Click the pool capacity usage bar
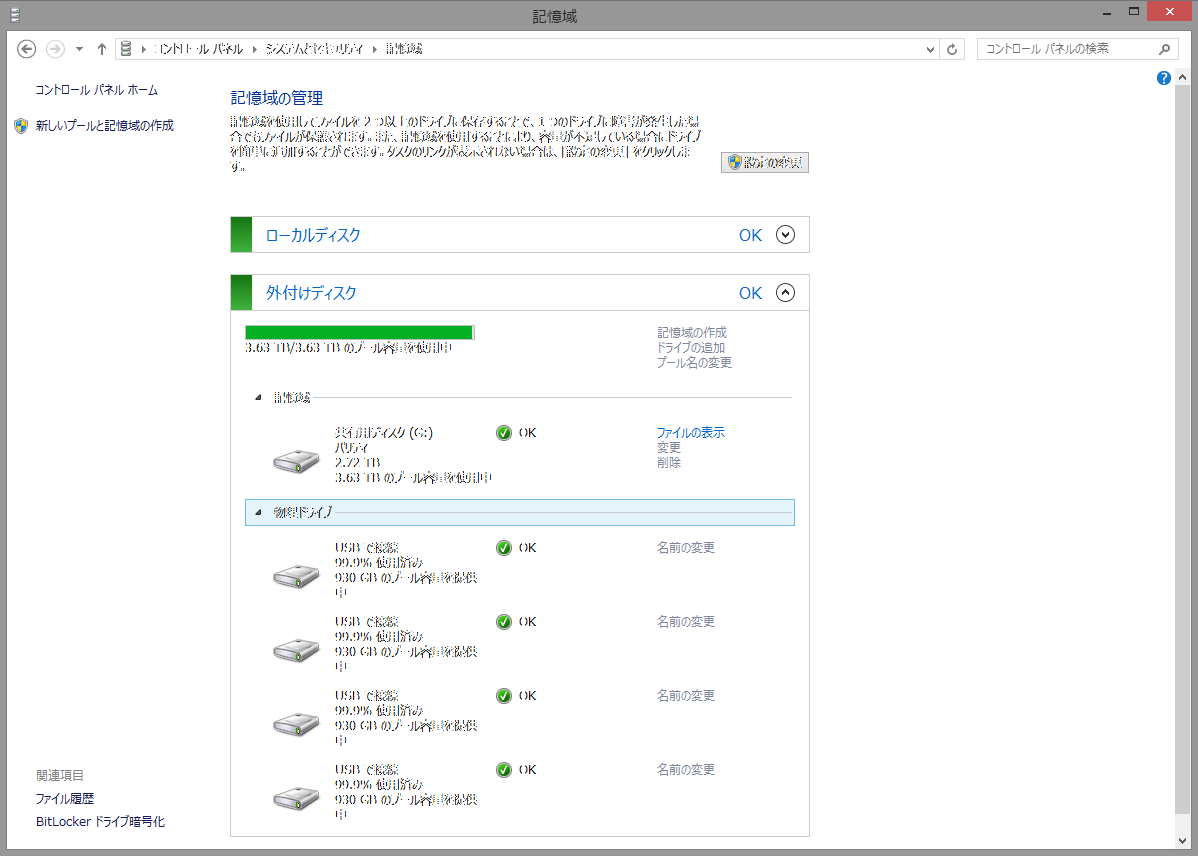 tap(360, 332)
